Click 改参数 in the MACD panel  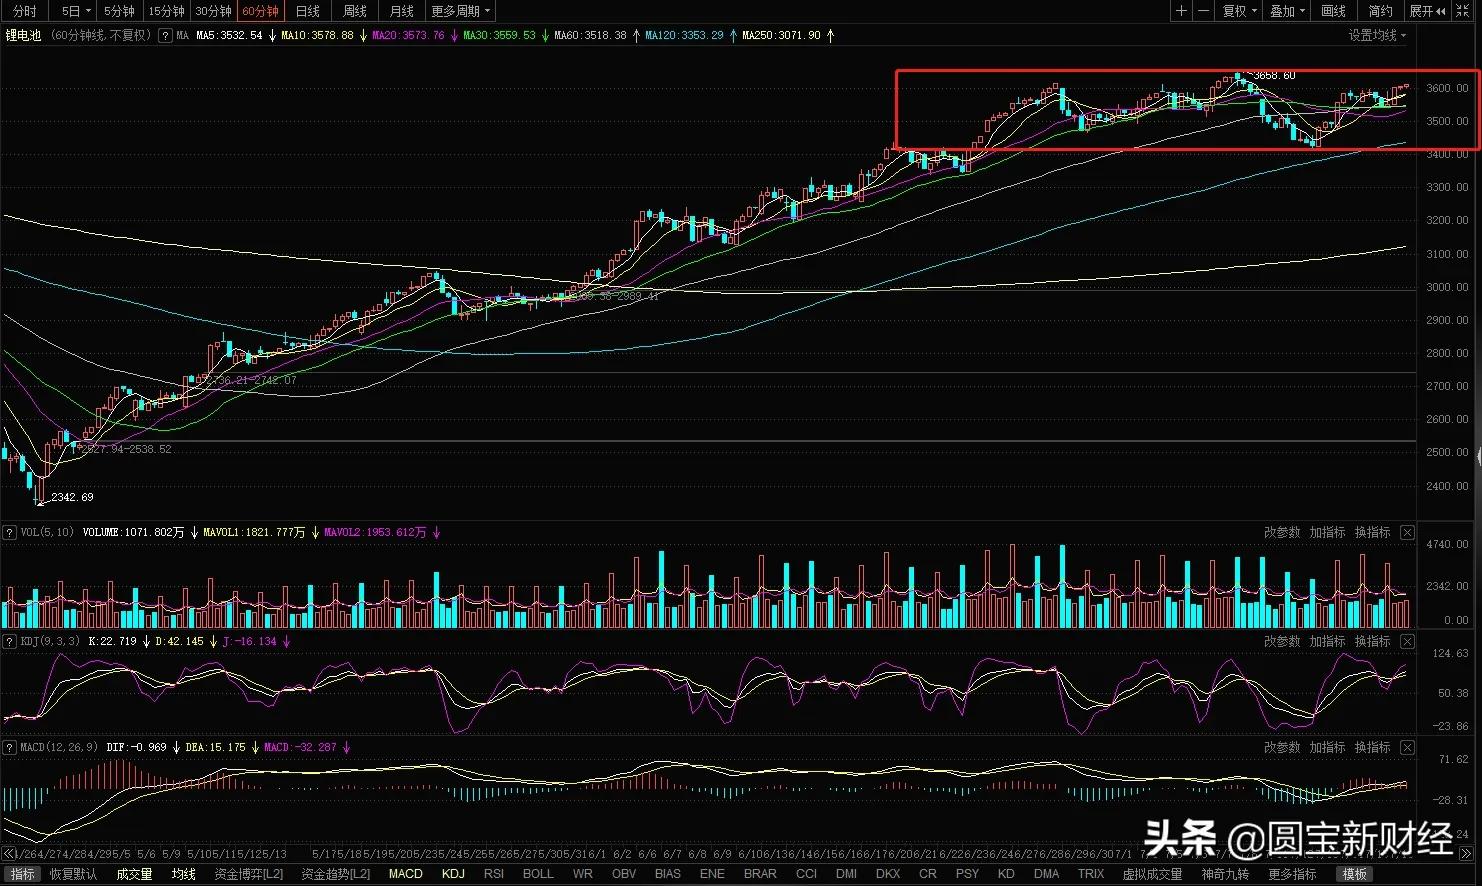pyautogui.click(x=1282, y=747)
